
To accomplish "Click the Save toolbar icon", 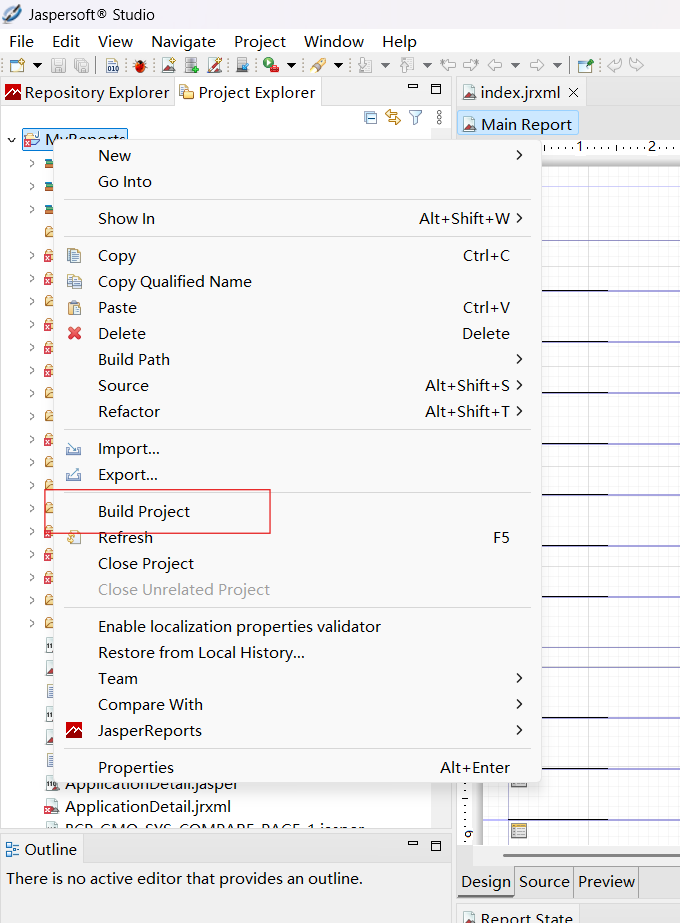I will tap(58, 65).
